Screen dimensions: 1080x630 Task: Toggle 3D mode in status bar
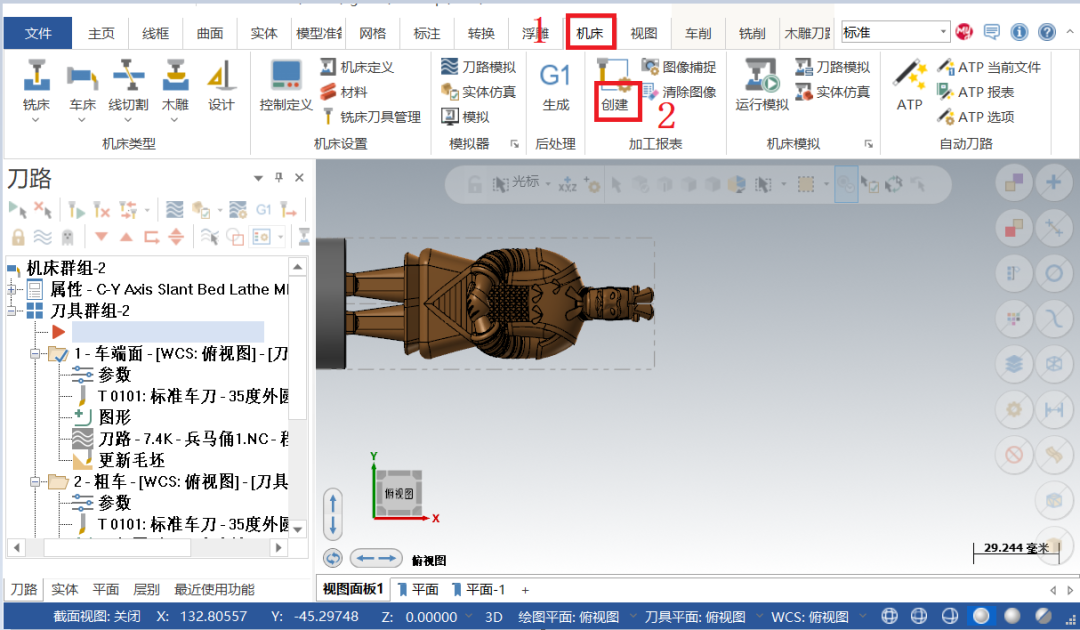pyautogui.click(x=494, y=616)
